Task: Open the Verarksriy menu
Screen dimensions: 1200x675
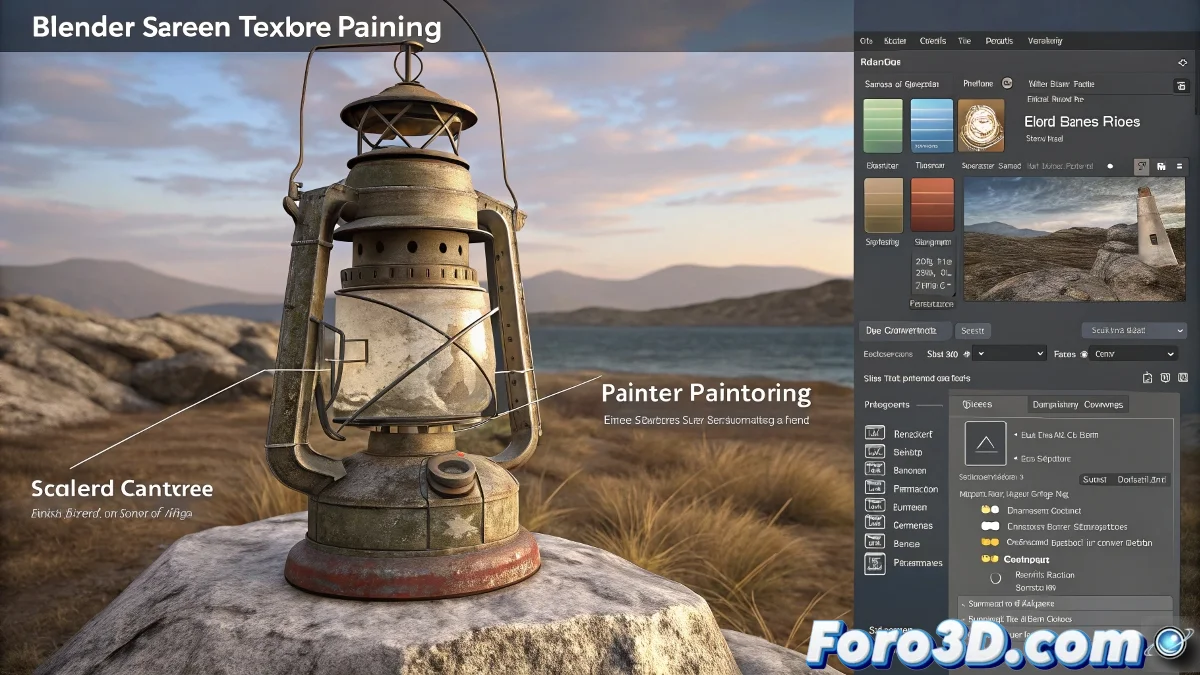Action: [1044, 41]
